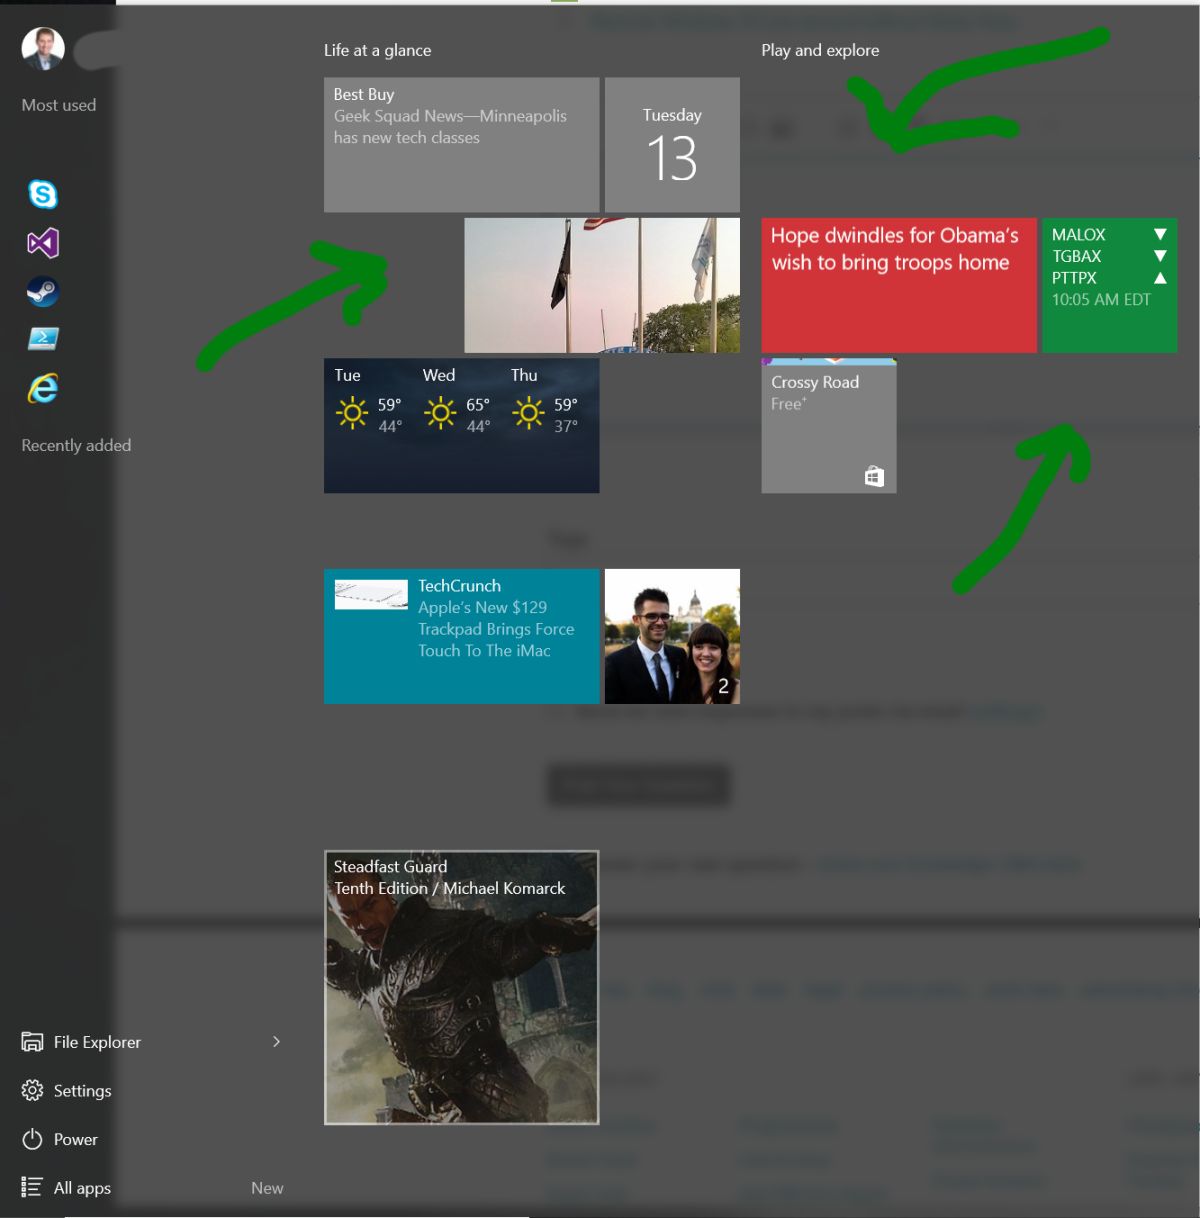Expand File Explorer jump list arrow
Image resolution: width=1200 pixels, height=1218 pixels.
(x=277, y=1042)
